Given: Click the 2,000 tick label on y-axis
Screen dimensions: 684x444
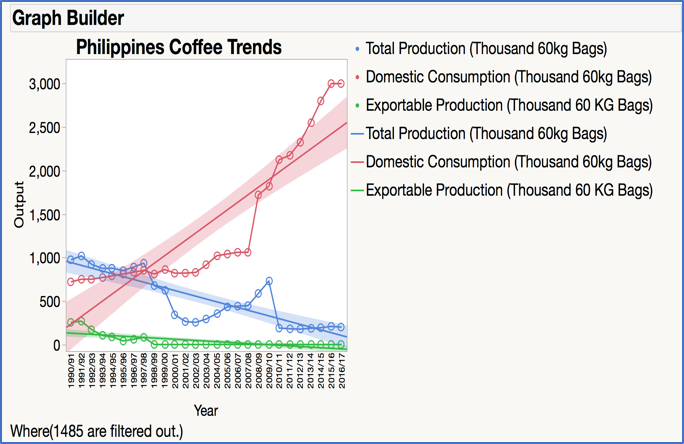Looking at the screenshot, I should pyautogui.click(x=44, y=171).
